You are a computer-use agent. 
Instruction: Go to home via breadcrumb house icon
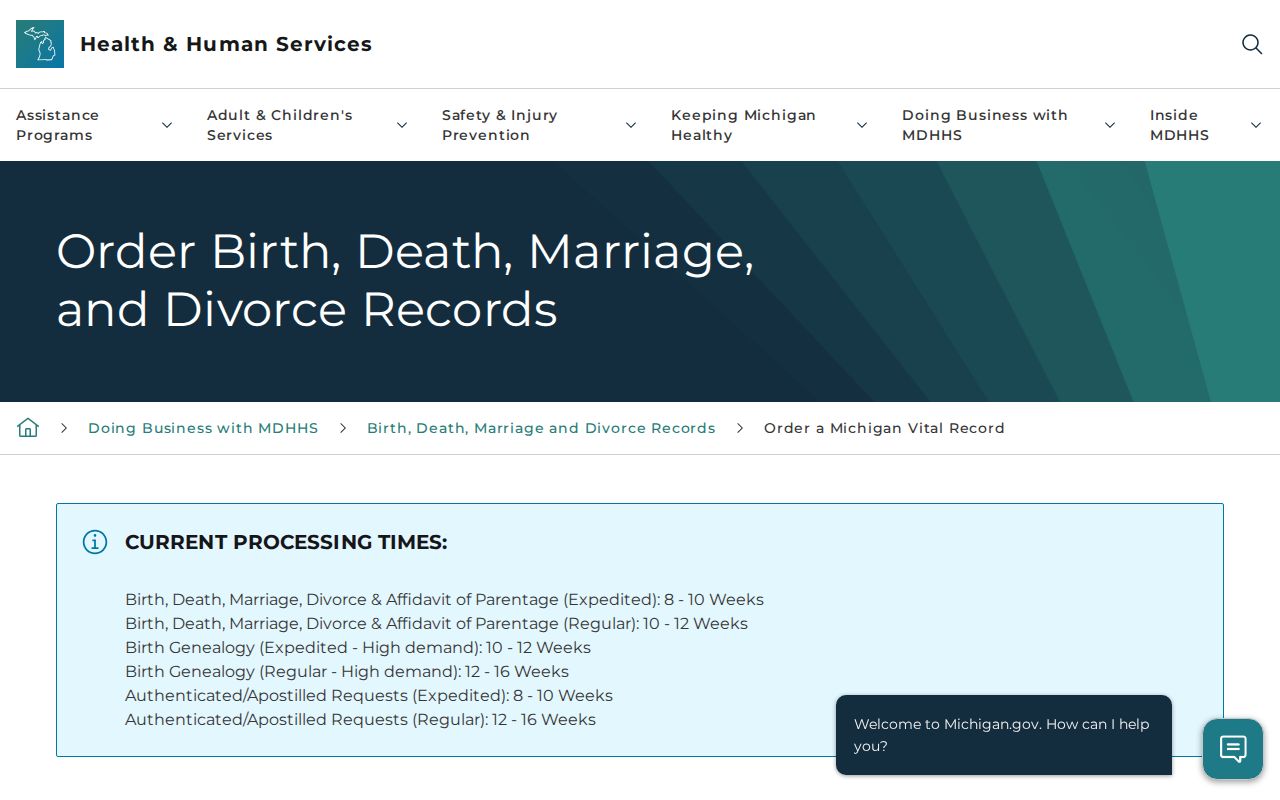[28, 428]
